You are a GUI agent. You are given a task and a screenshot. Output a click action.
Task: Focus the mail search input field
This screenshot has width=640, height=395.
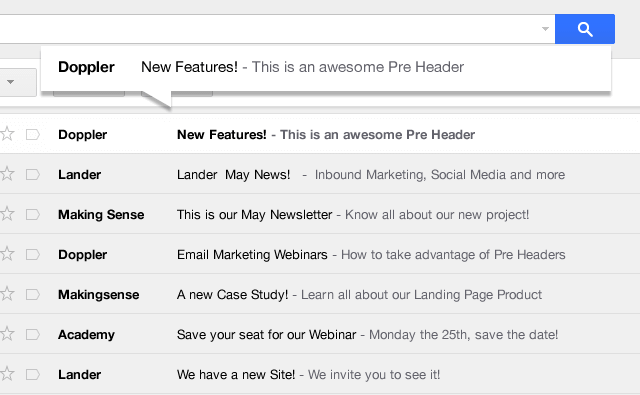[269, 29]
